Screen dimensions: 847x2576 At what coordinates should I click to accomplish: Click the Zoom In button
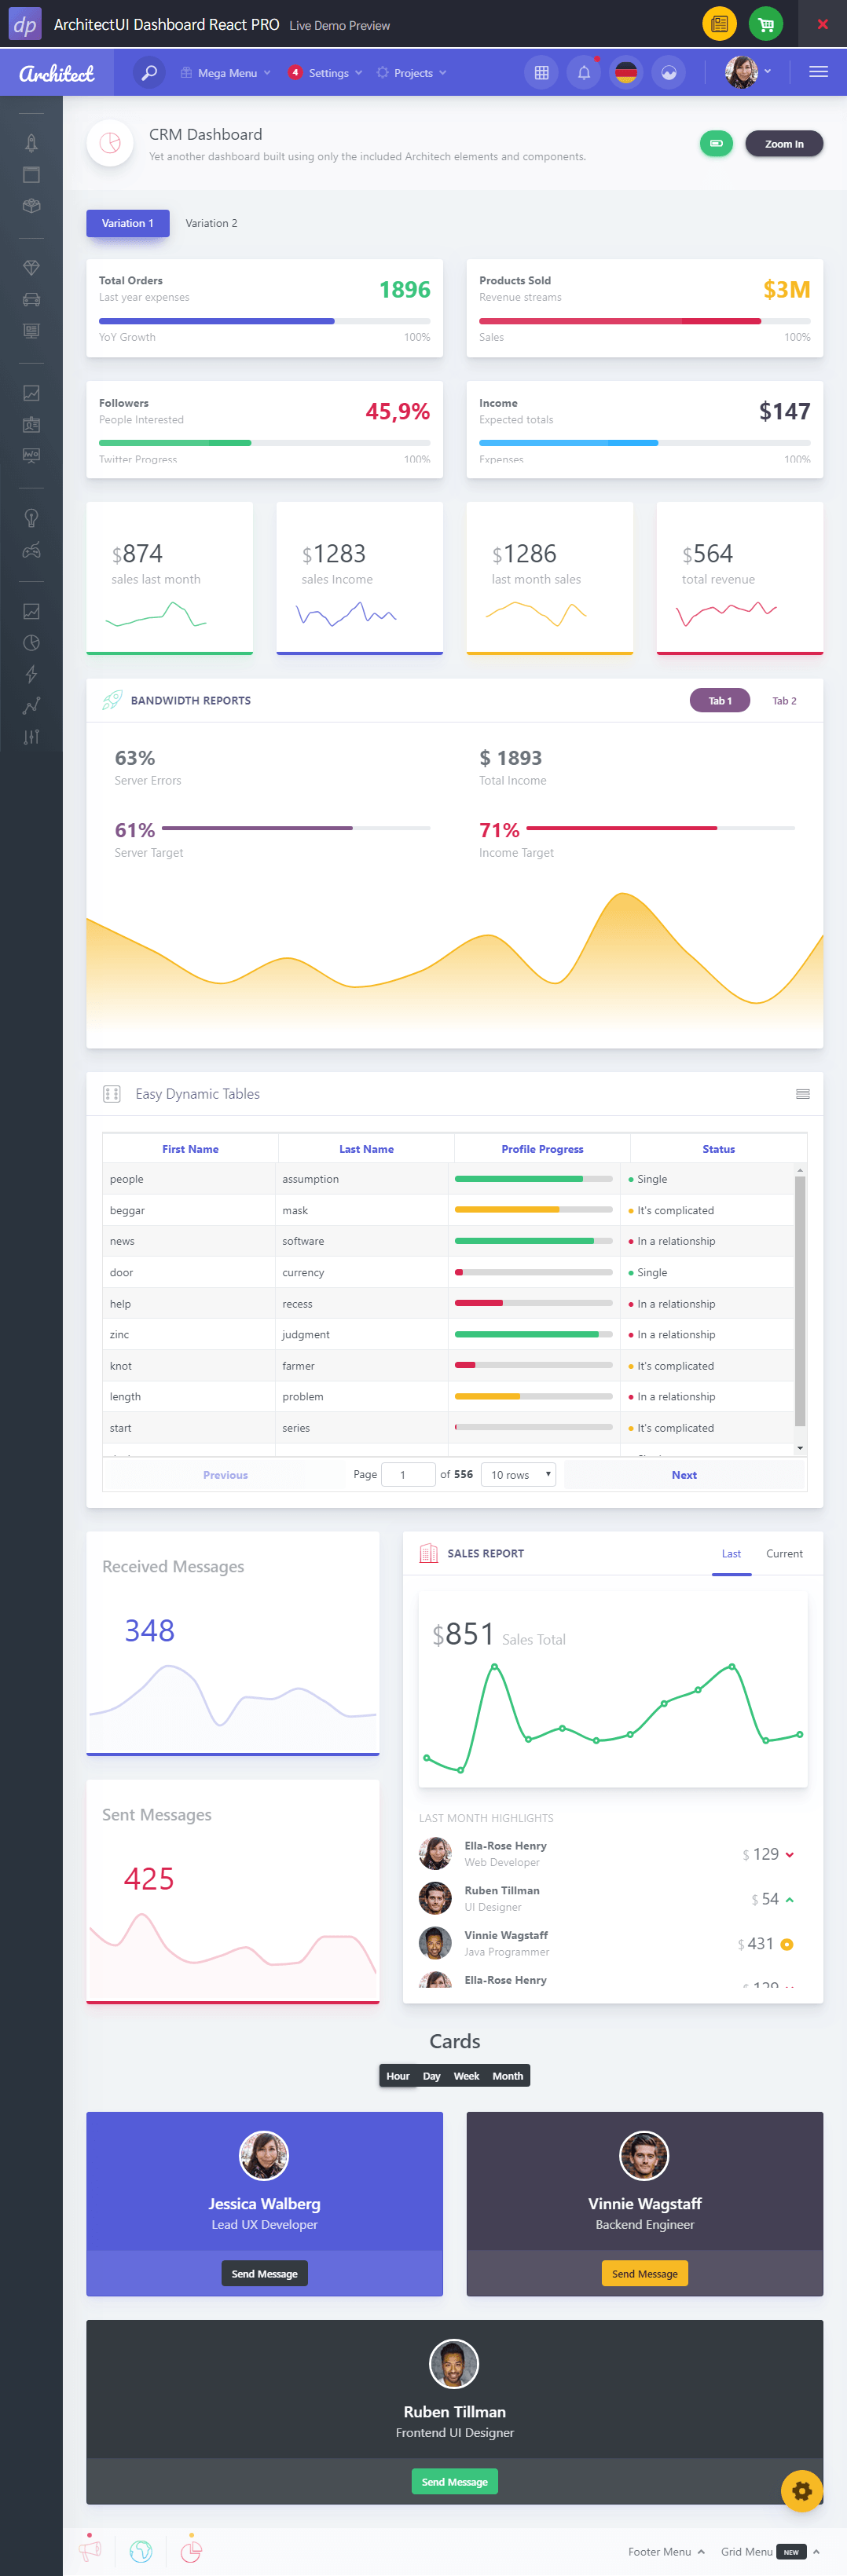coord(784,144)
